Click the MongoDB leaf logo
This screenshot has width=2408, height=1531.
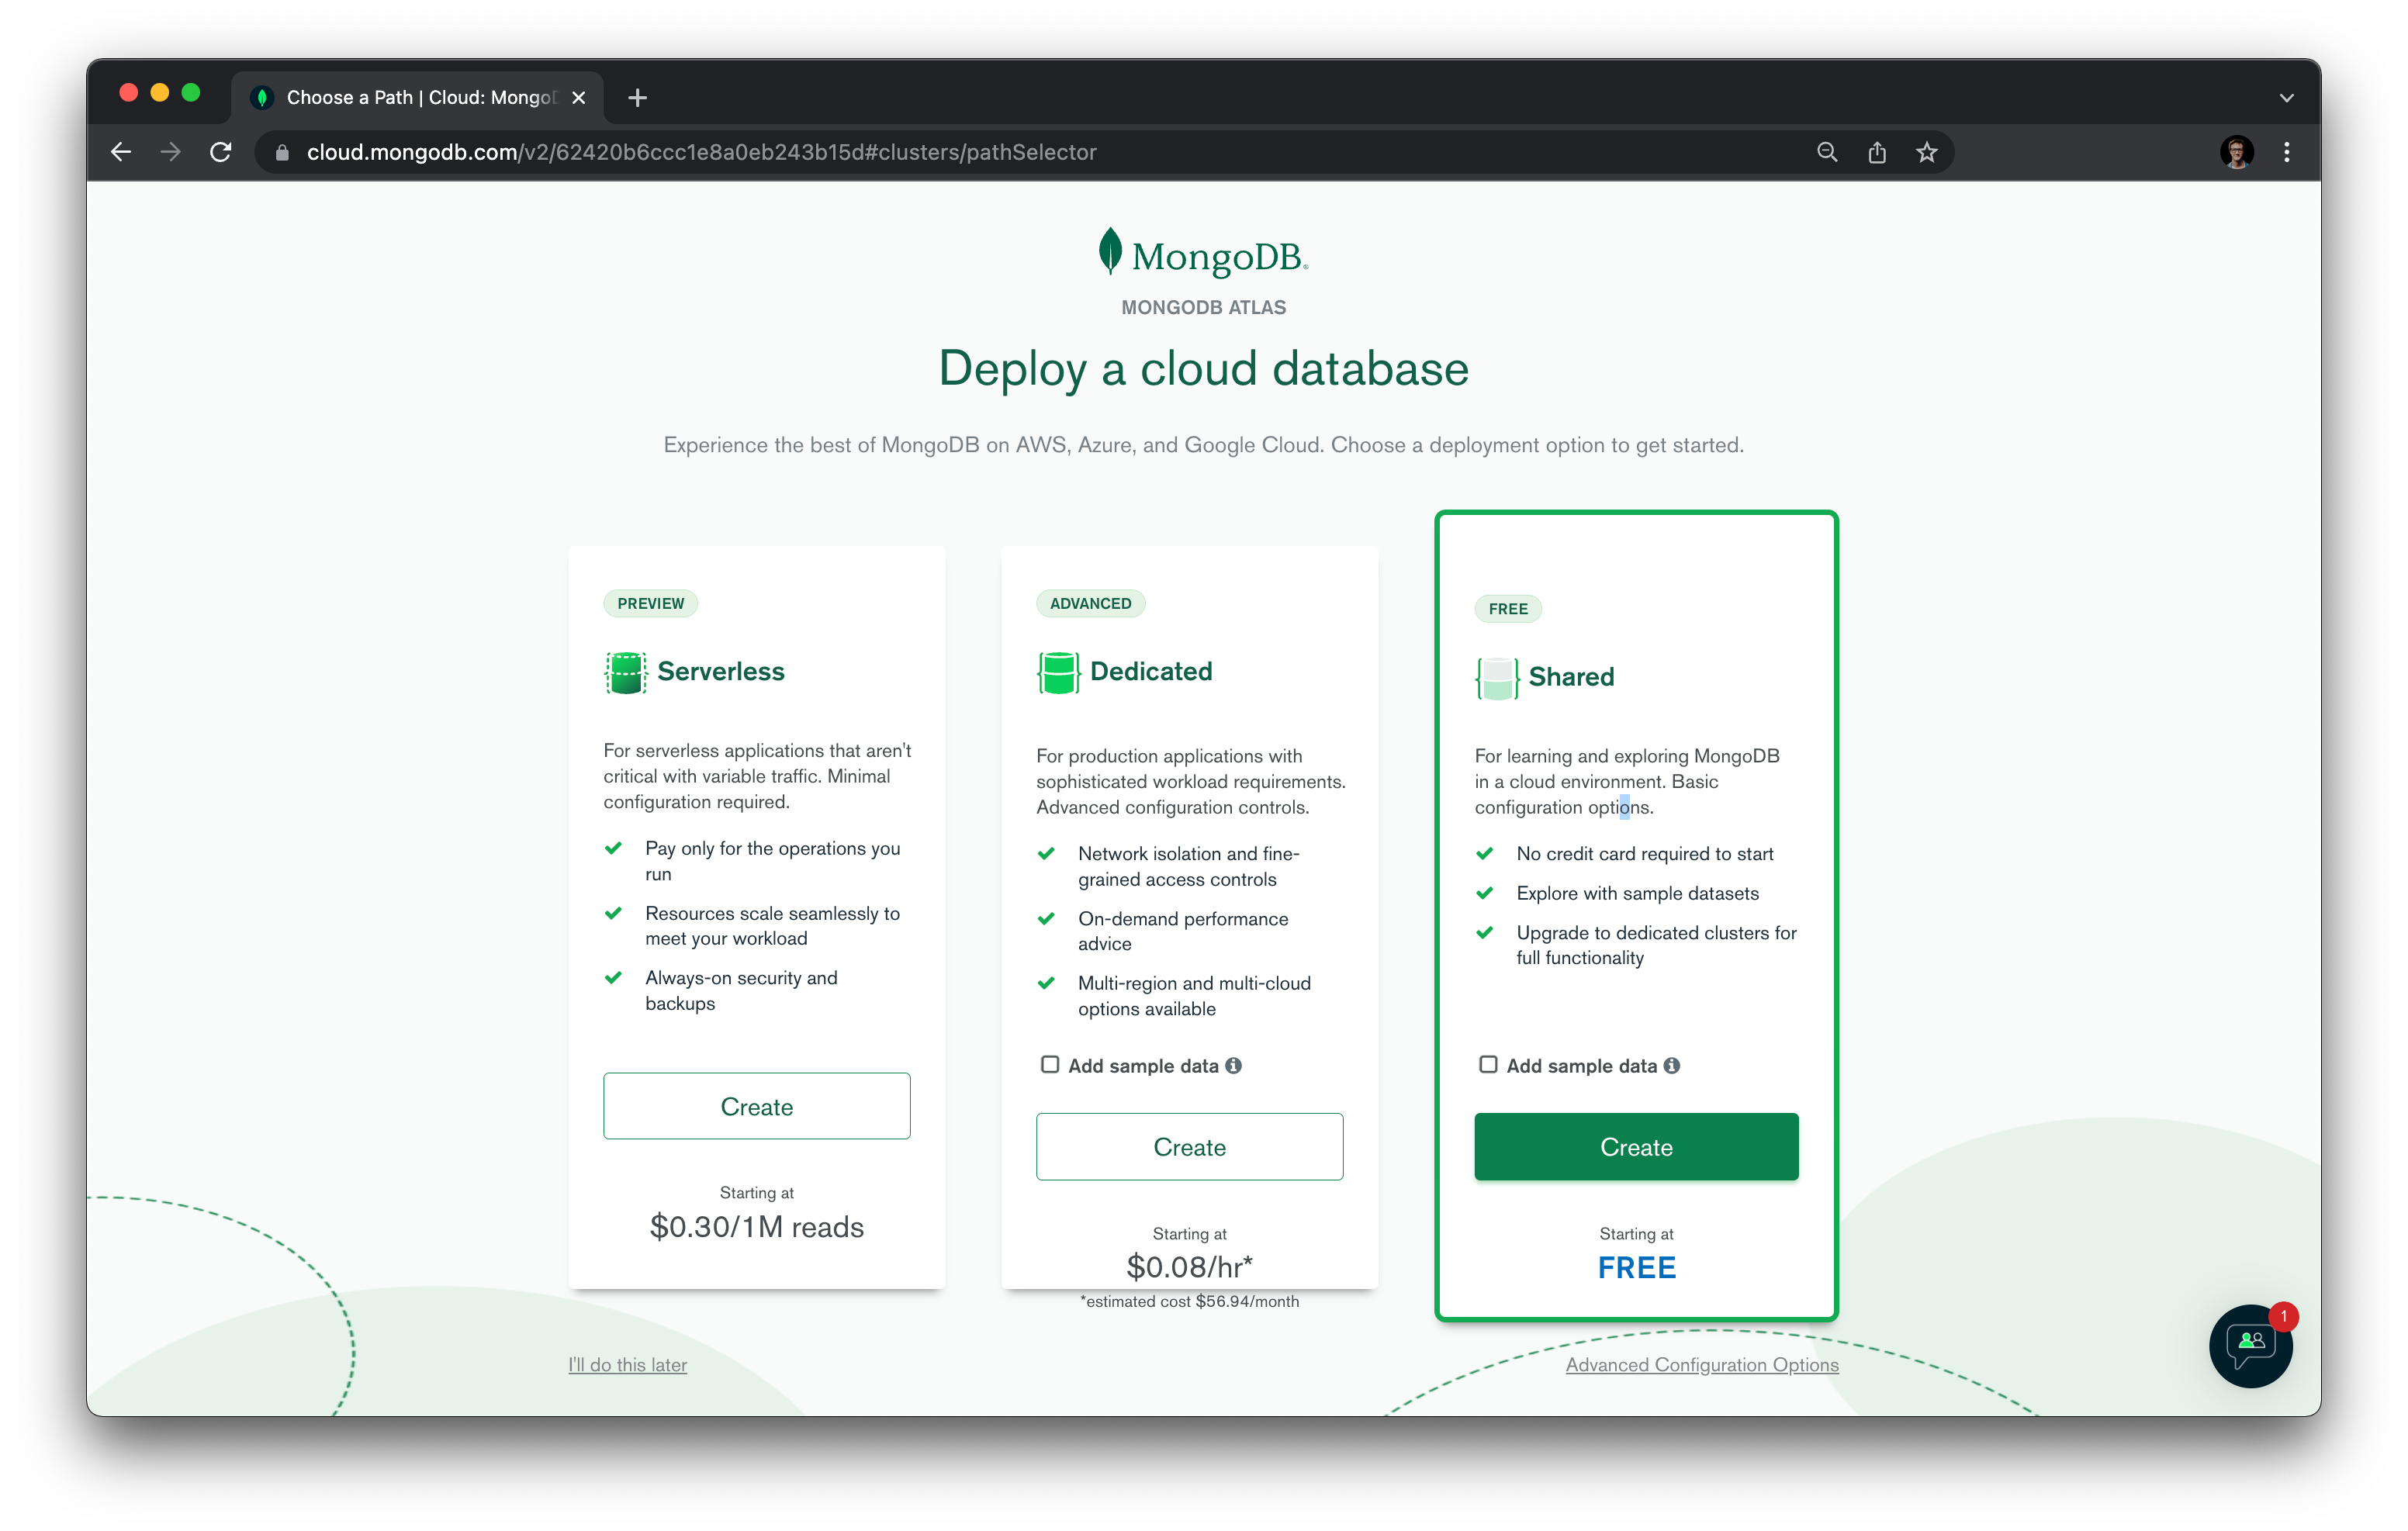coord(1109,250)
